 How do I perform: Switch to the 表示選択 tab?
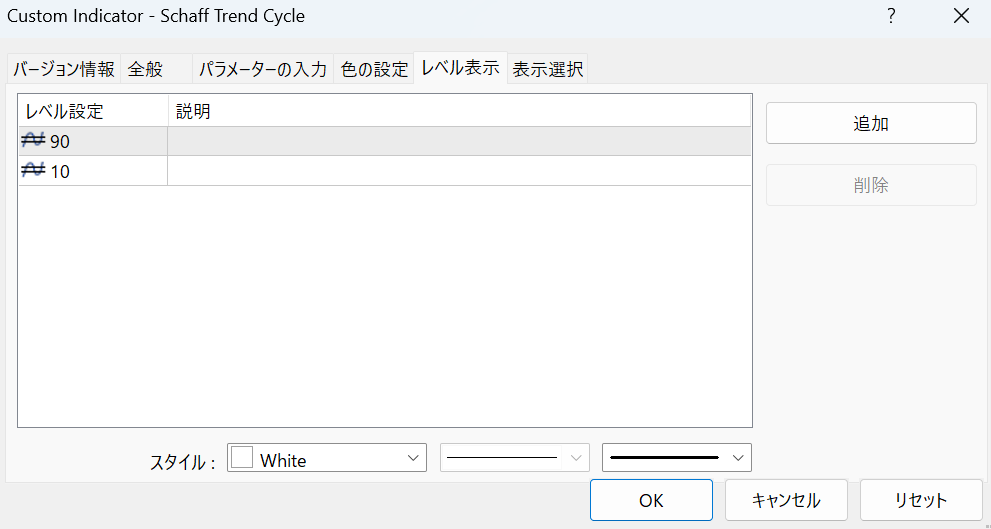tap(547, 69)
